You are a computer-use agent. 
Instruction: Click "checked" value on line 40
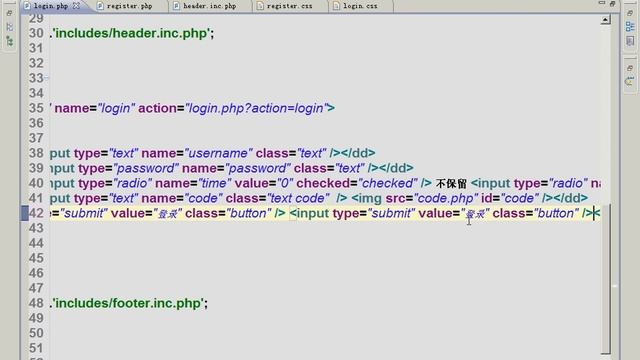[388, 183]
